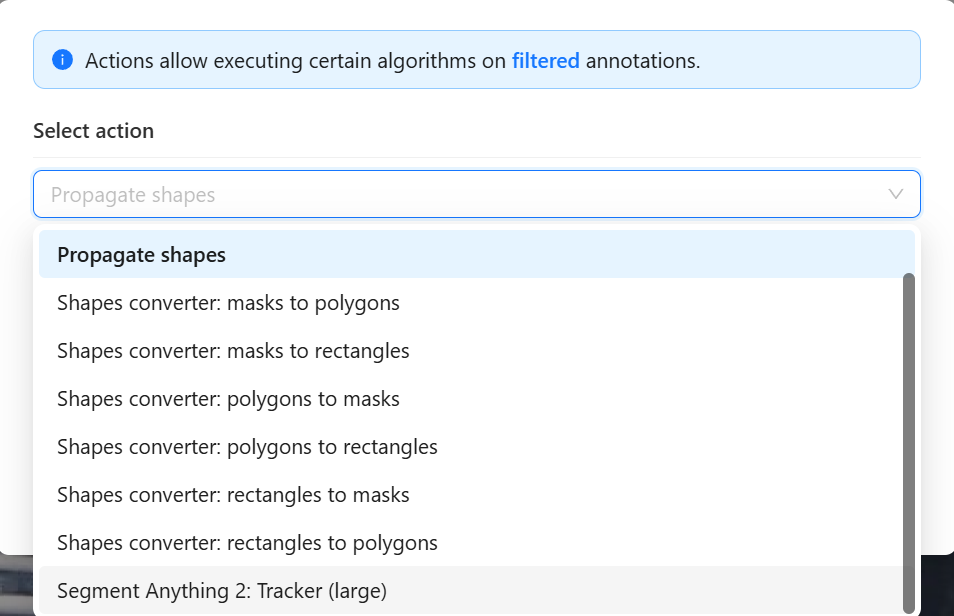This screenshot has width=954, height=616.
Task: Click the dropdown list's vertical scrollbar
Action: tap(908, 440)
